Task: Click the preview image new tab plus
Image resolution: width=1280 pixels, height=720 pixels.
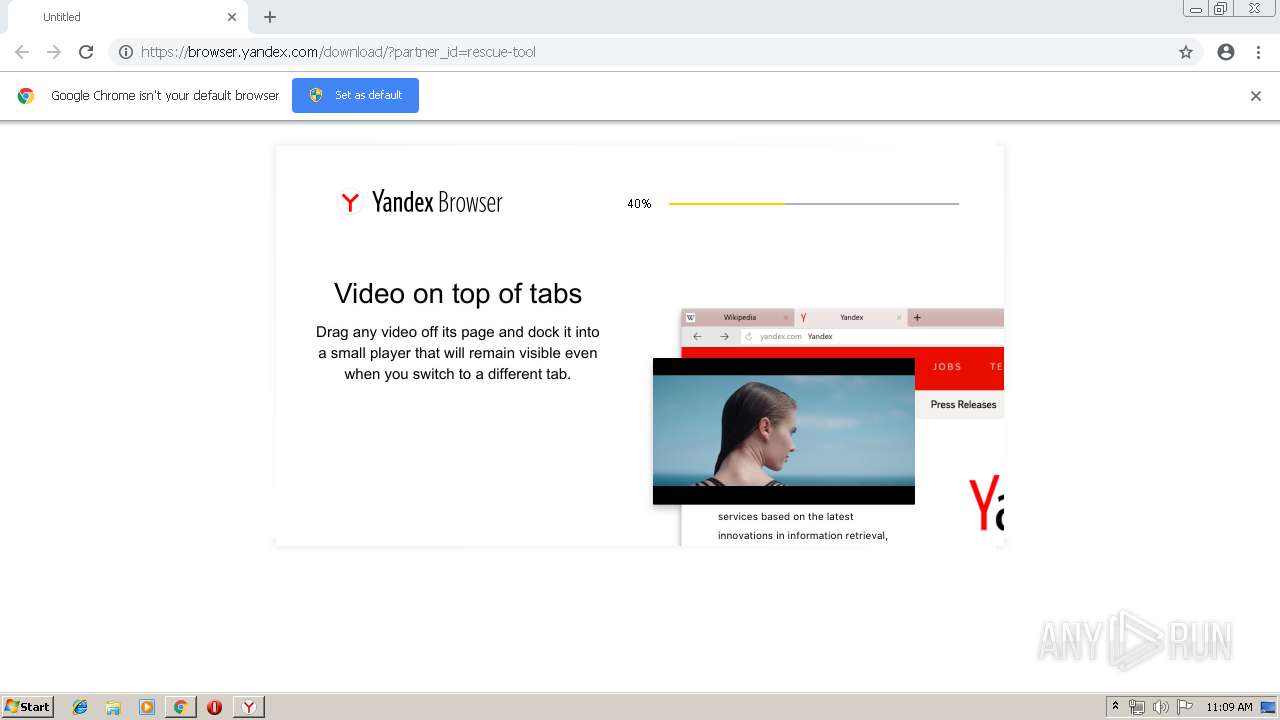Action: pos(917,318)
